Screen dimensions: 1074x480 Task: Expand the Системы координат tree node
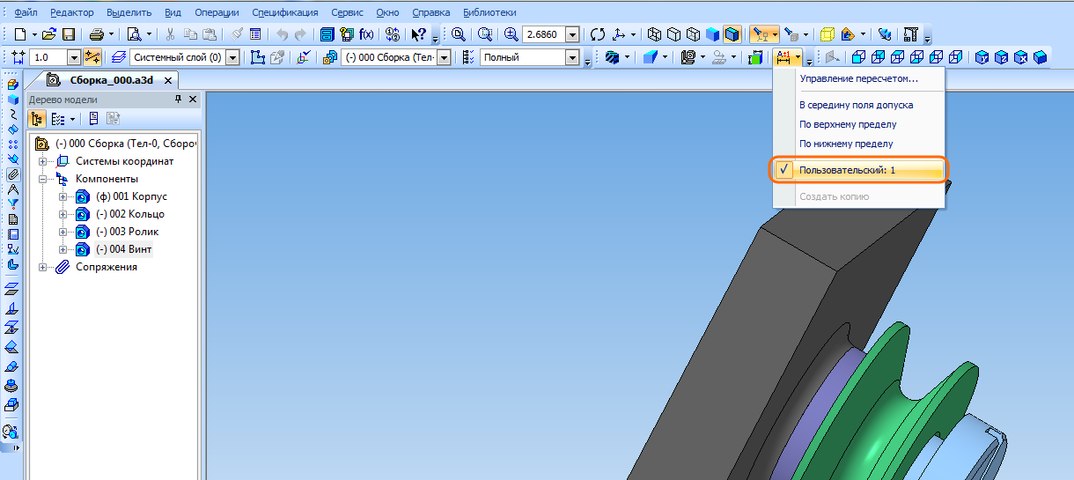(43, 161)
